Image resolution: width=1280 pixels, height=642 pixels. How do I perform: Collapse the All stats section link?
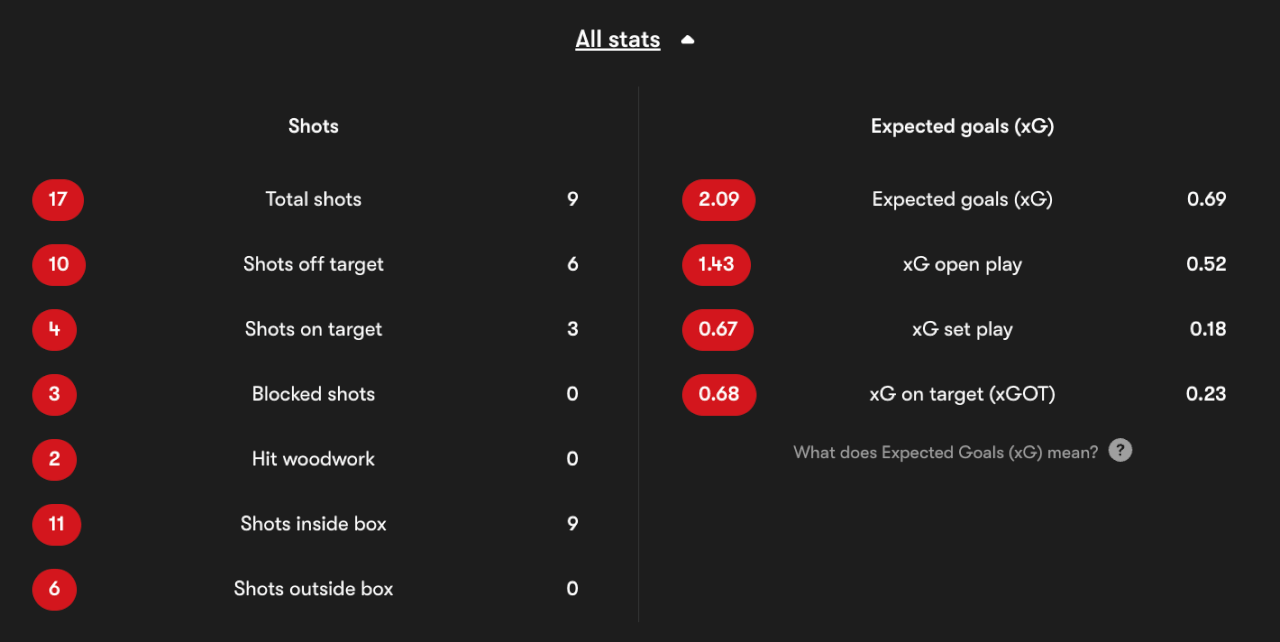(618, 39)
